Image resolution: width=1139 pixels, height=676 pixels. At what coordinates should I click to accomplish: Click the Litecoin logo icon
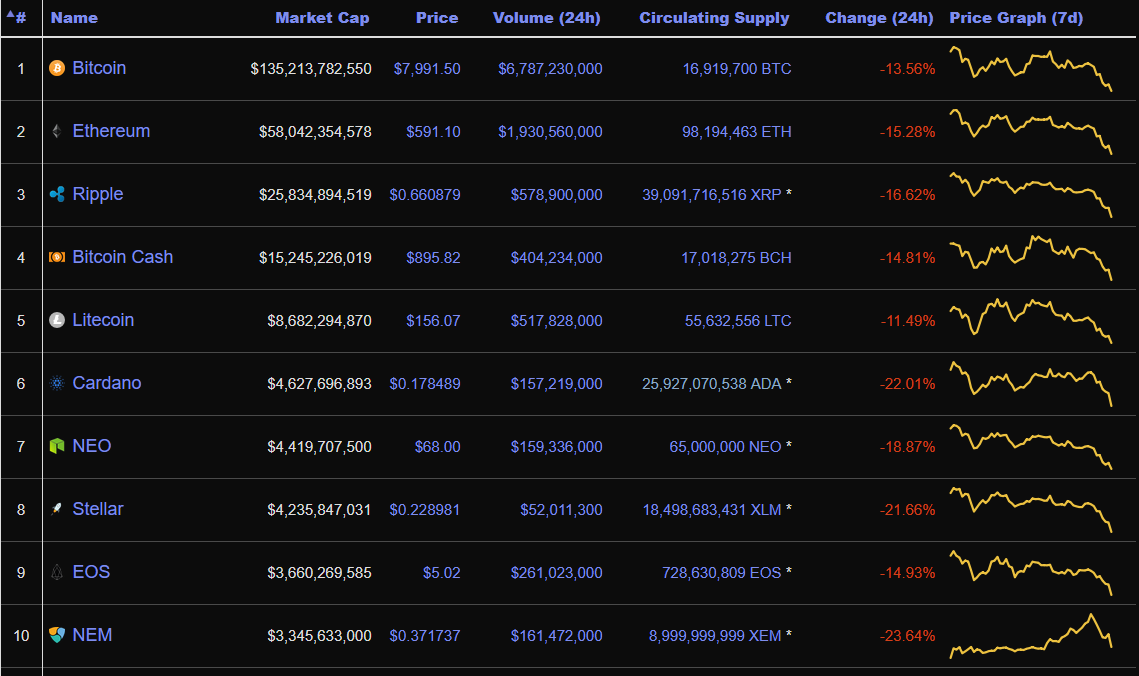click(57, 320)
